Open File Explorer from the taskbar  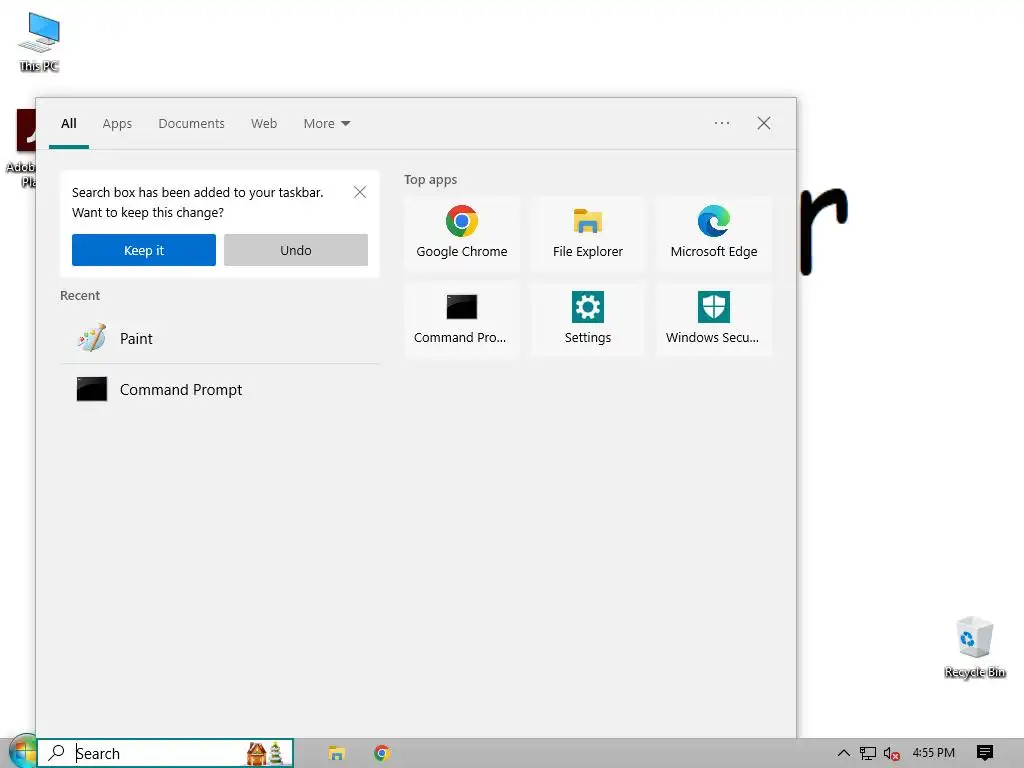point(336,753)
